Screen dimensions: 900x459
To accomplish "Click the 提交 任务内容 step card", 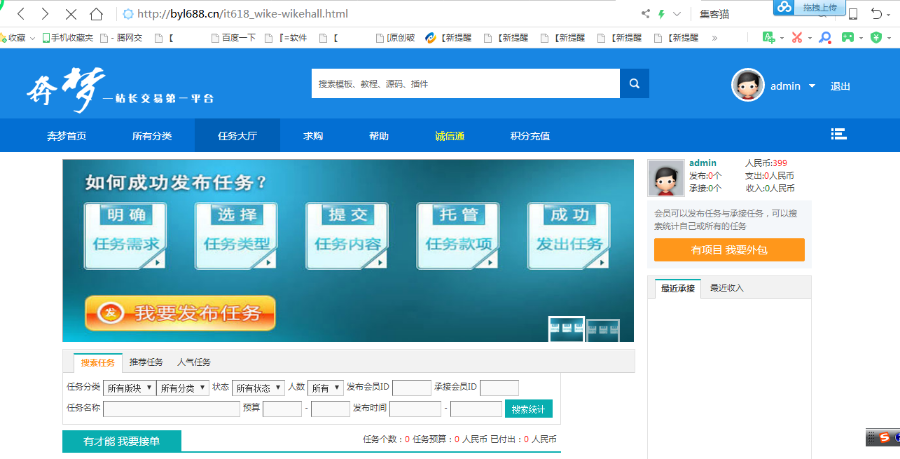I will pos(347,236).
